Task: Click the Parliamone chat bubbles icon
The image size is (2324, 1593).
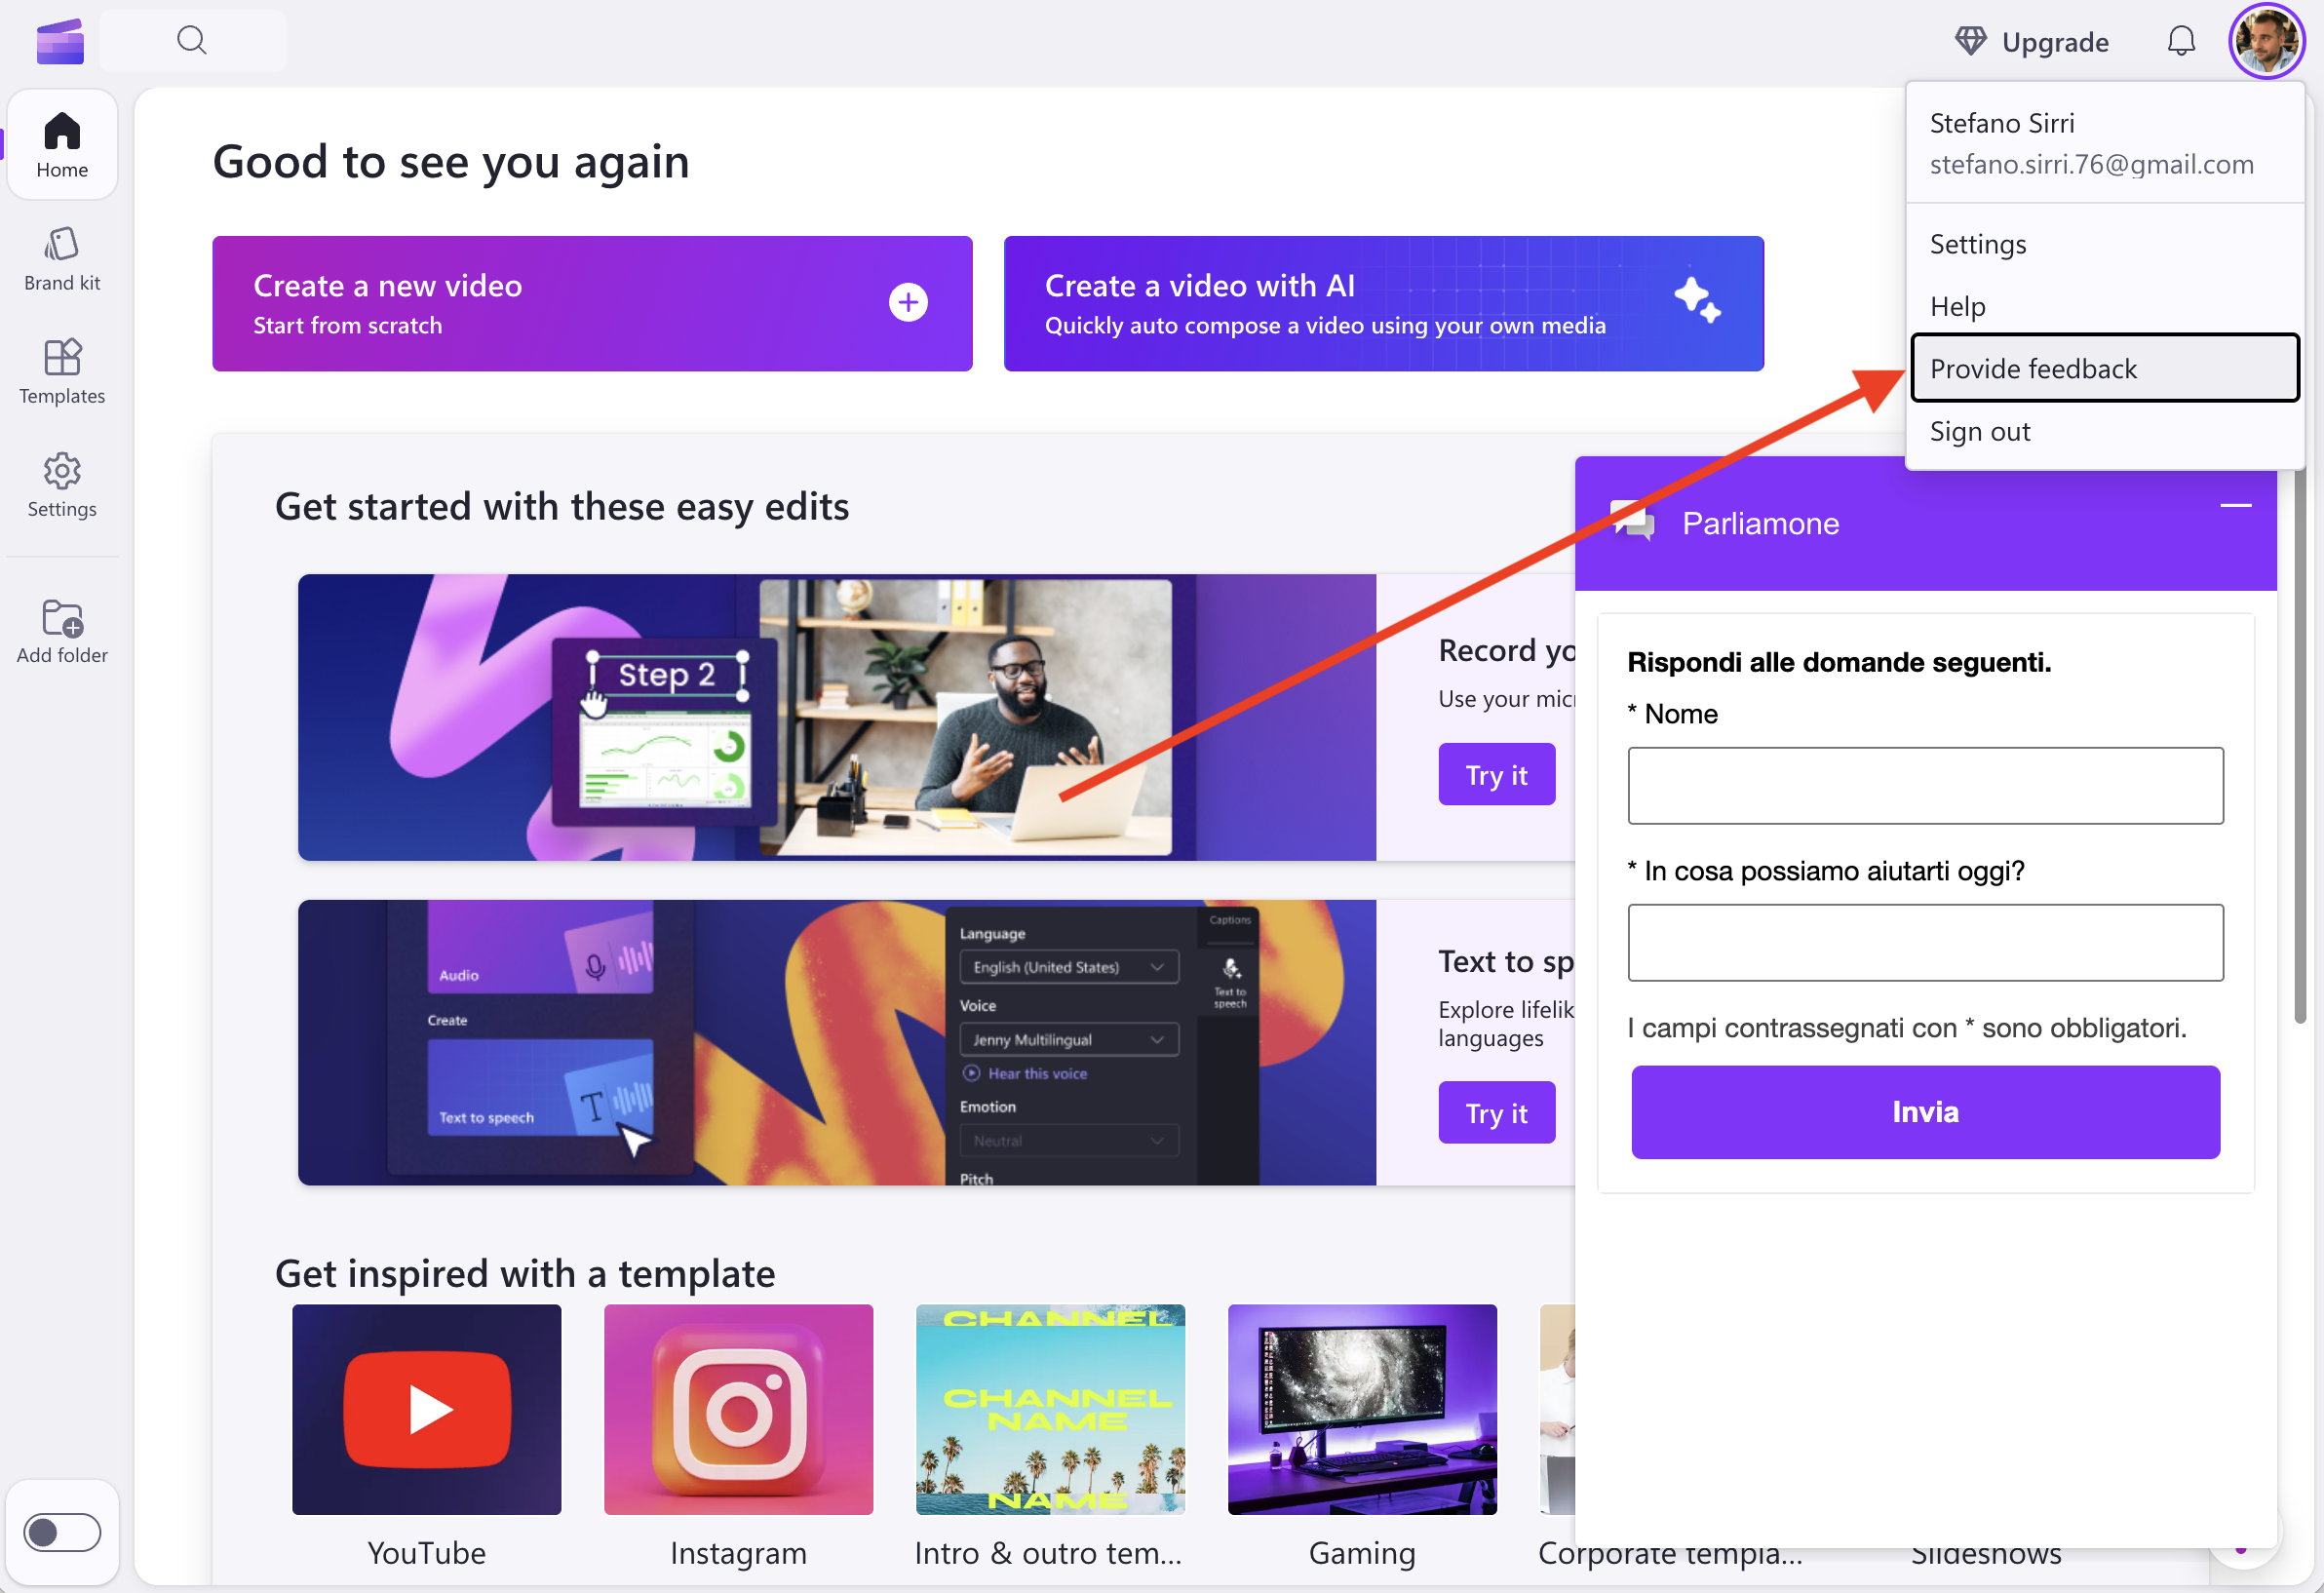Action: (x=1632, y=520)
